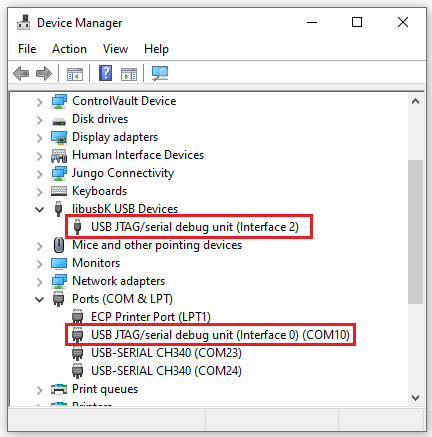Click the Network adapters icon
The height and width of the screenshot is (437, 432).
59,281
